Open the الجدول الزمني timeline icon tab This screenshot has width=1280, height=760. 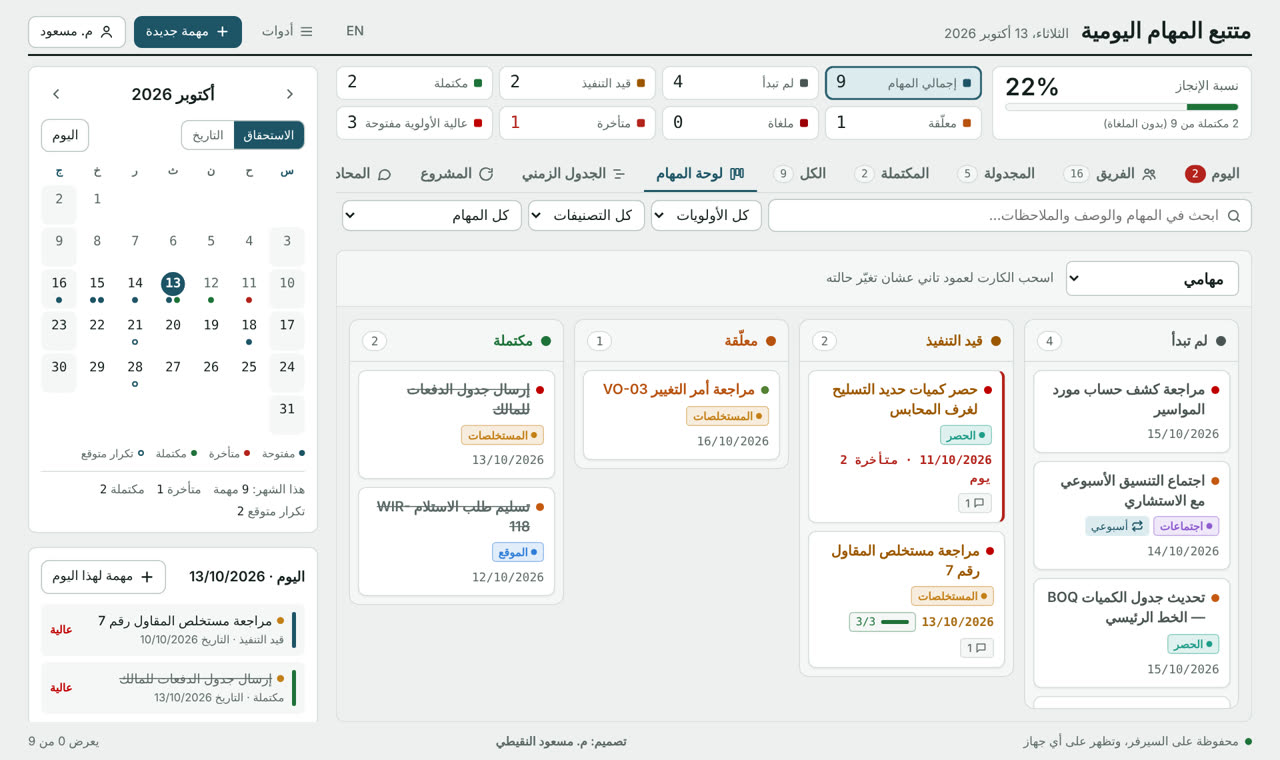point(574,174)
